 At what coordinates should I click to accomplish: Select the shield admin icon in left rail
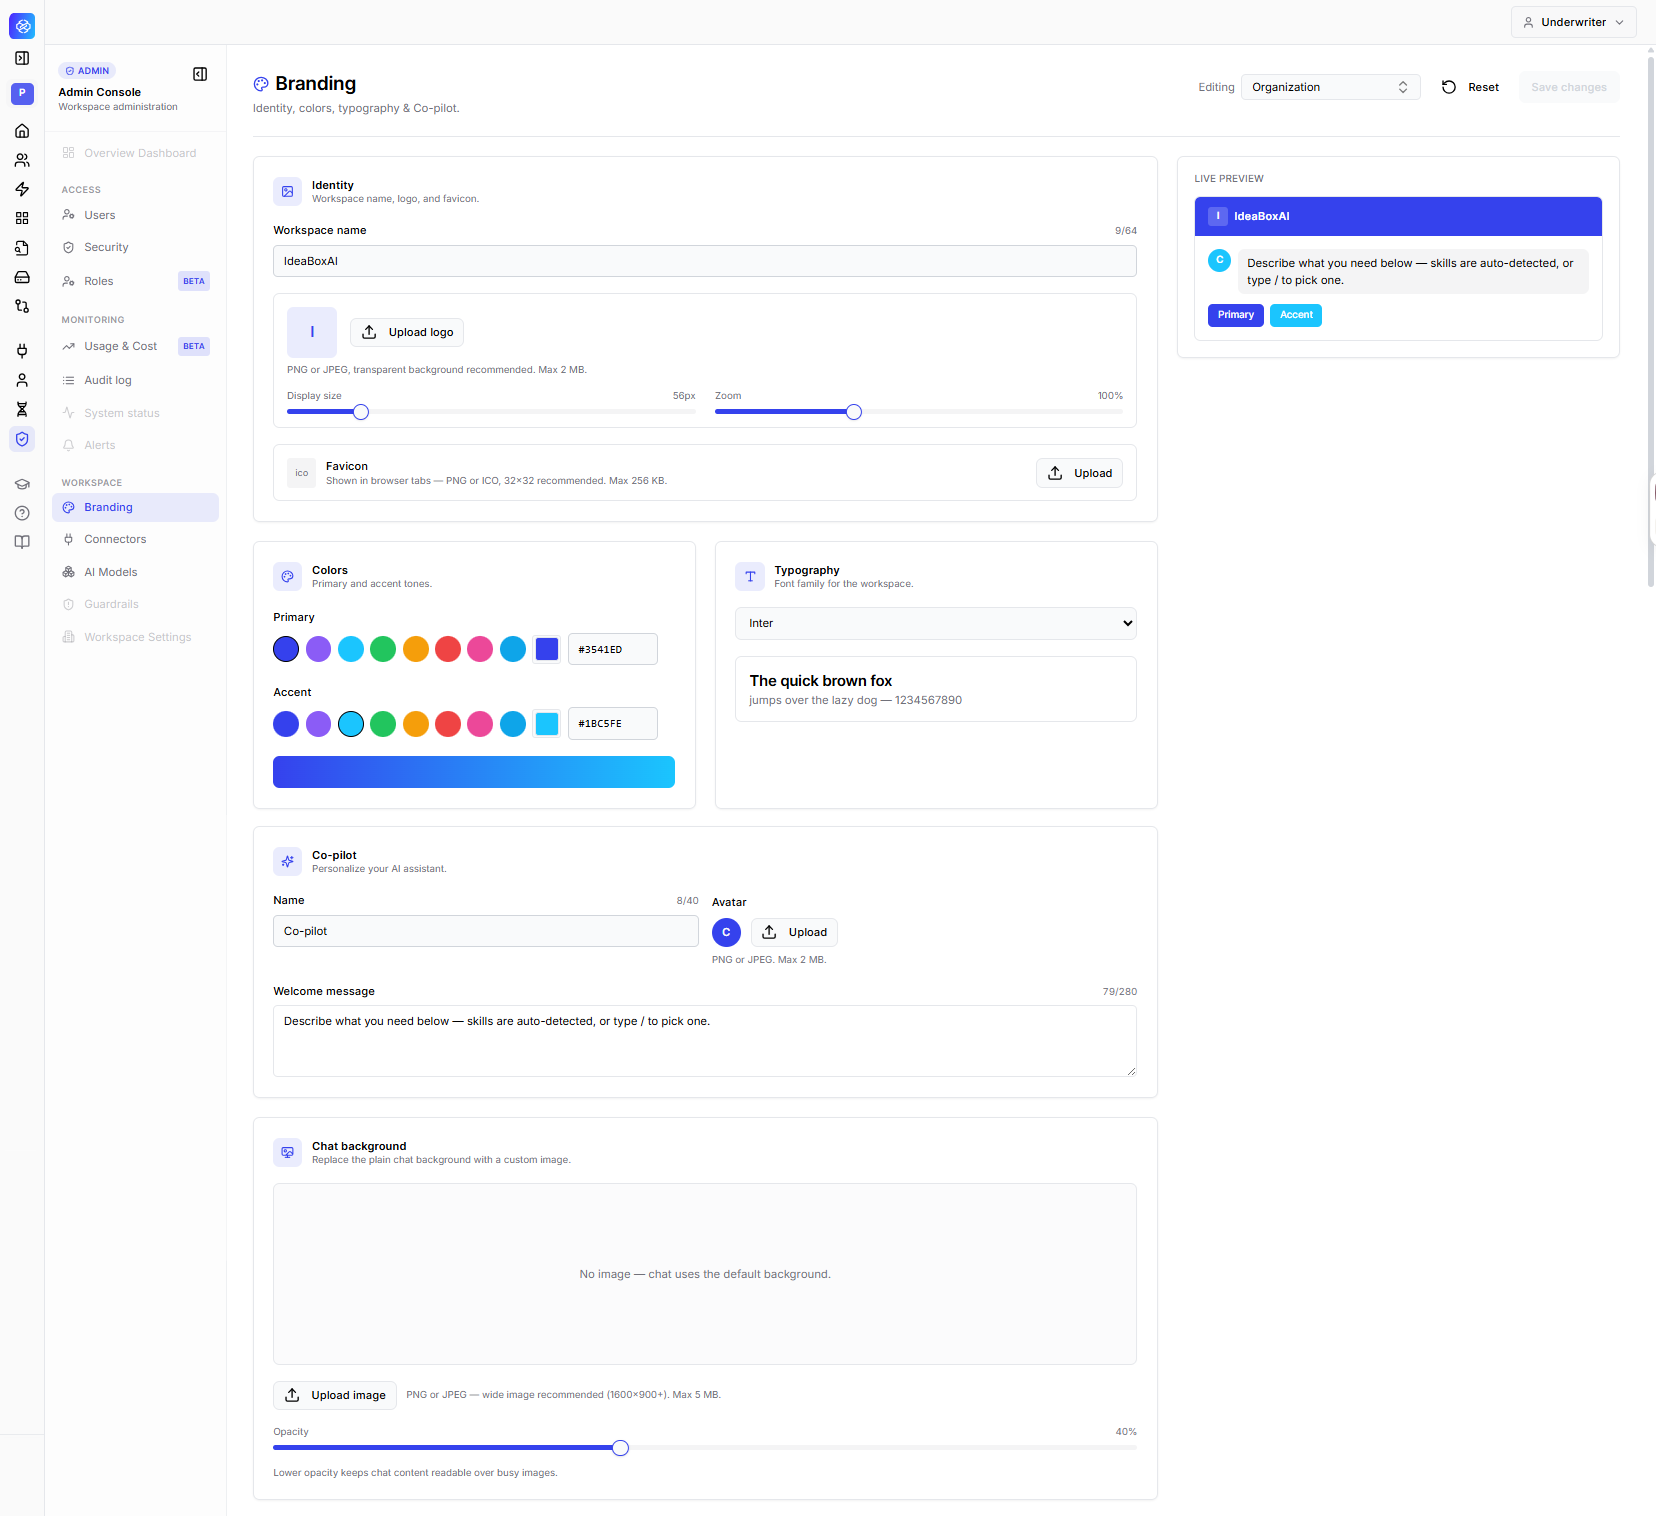point(22,438)
